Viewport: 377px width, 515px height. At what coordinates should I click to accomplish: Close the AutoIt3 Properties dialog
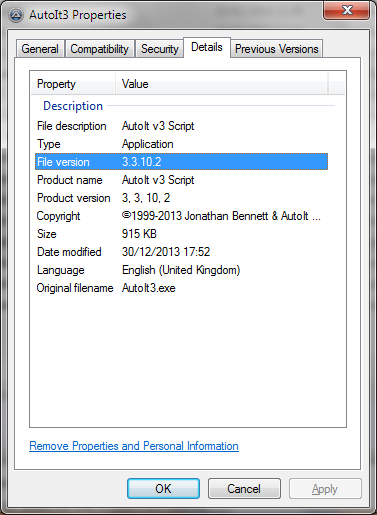pyautogui.click(x=347, y=10)
